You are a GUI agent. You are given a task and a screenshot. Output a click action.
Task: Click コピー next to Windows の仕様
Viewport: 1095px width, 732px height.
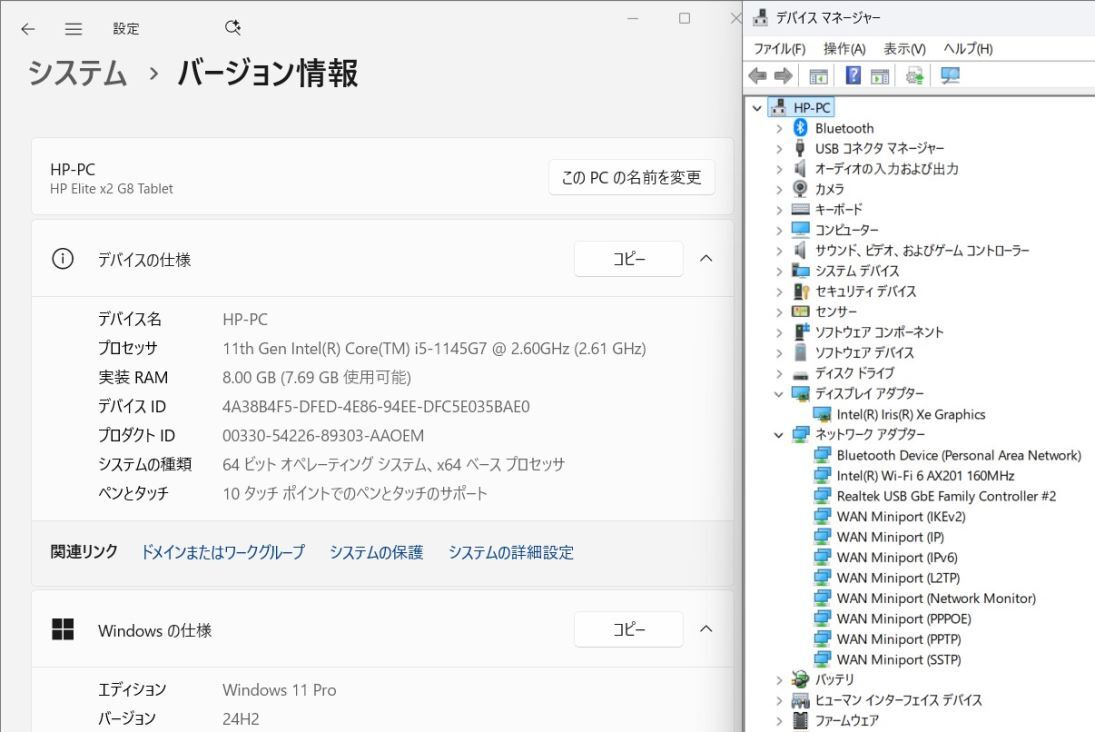(x=628, y=629)
